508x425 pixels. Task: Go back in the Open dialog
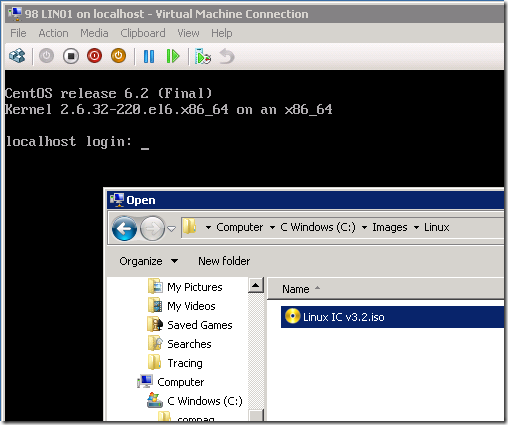124,228
